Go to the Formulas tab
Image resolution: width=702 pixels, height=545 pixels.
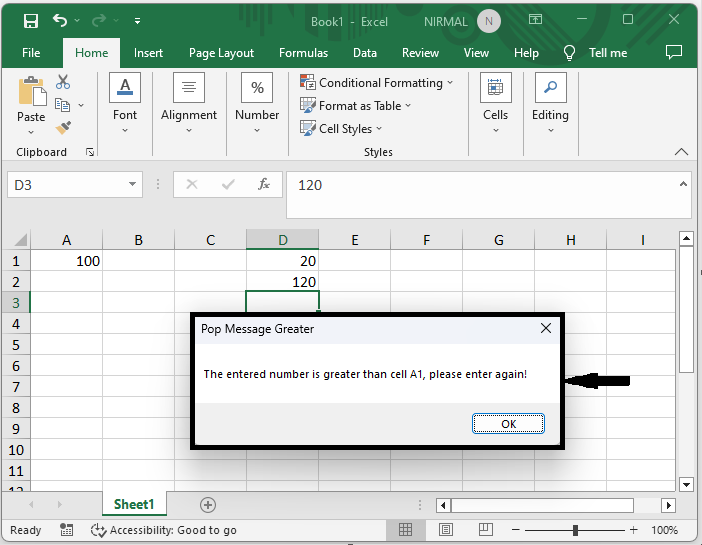point(303,53)
